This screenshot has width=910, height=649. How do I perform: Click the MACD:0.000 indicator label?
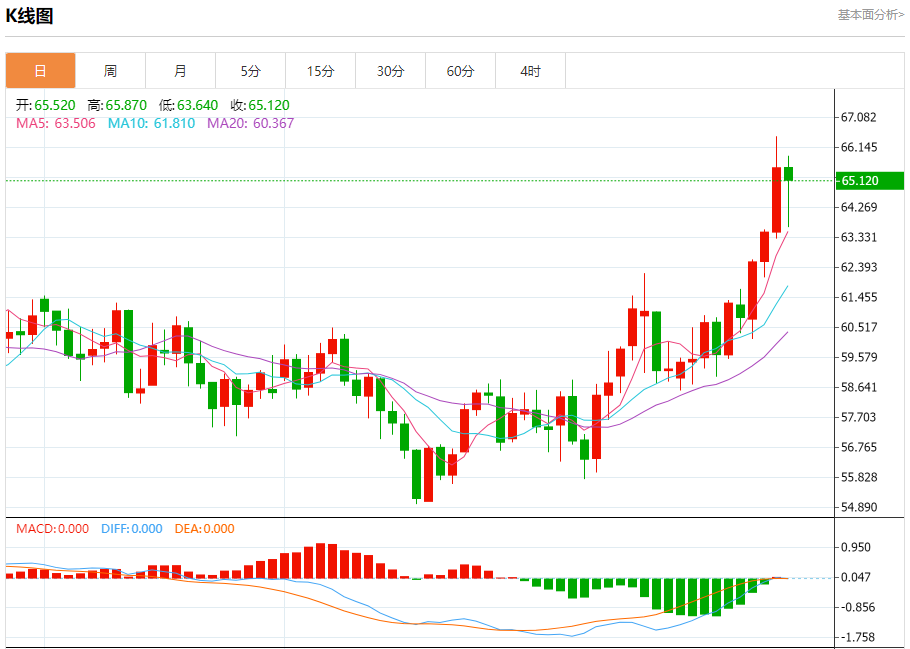[x=52, y=529]
